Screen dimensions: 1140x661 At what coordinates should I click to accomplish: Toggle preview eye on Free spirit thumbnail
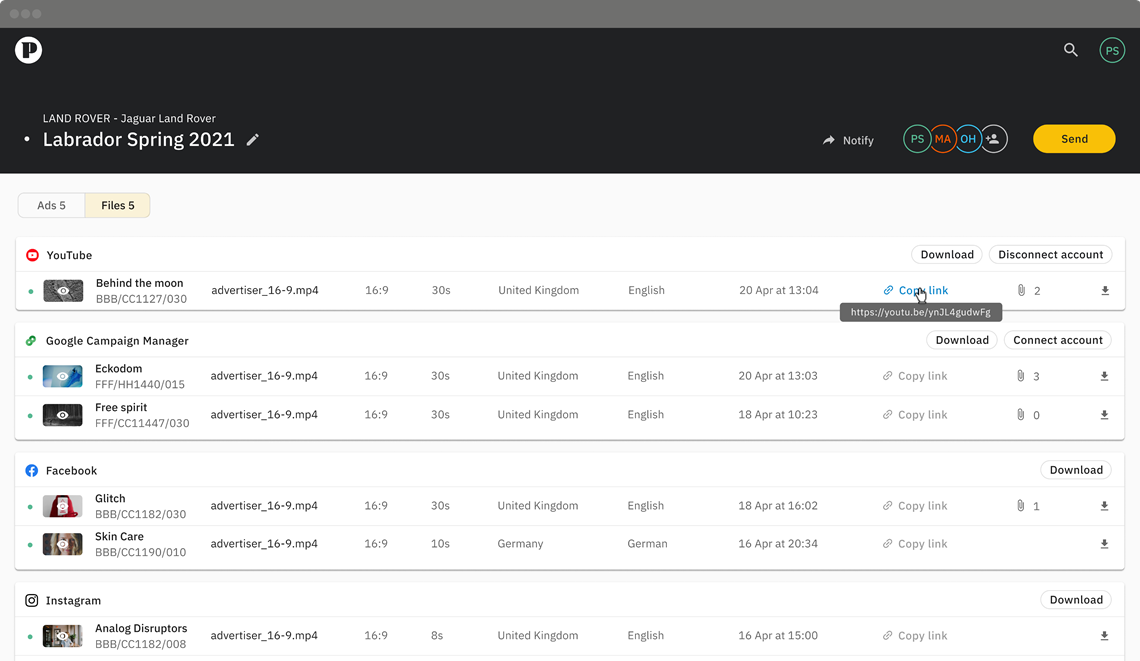coord(63,415)
